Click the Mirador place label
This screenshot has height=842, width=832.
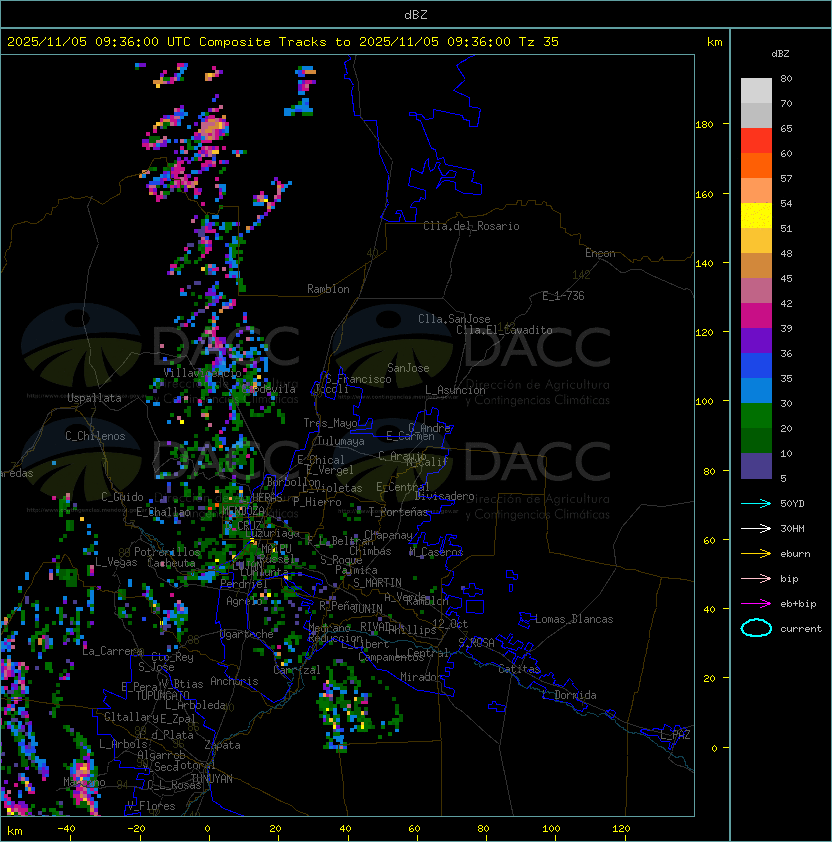[421, 677]
